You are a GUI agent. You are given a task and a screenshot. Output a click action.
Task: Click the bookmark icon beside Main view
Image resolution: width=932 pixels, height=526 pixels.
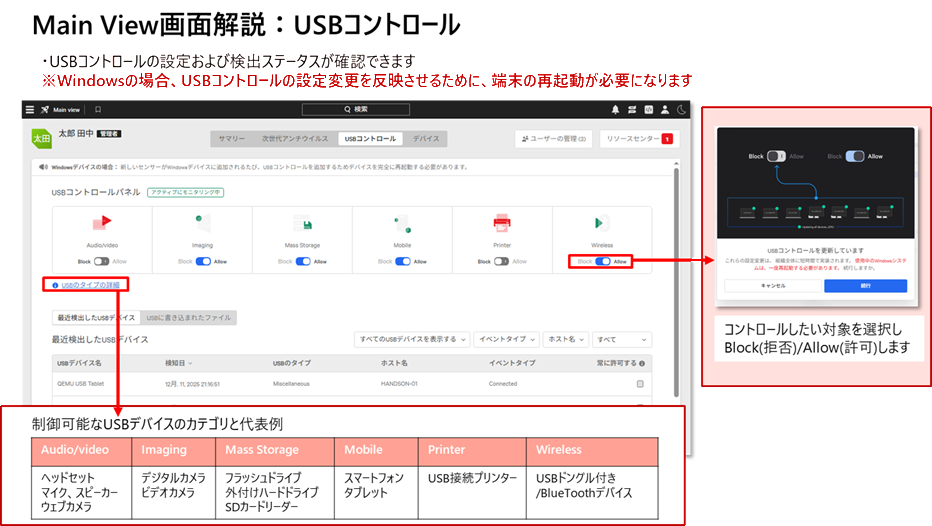(x=98, y=109)
